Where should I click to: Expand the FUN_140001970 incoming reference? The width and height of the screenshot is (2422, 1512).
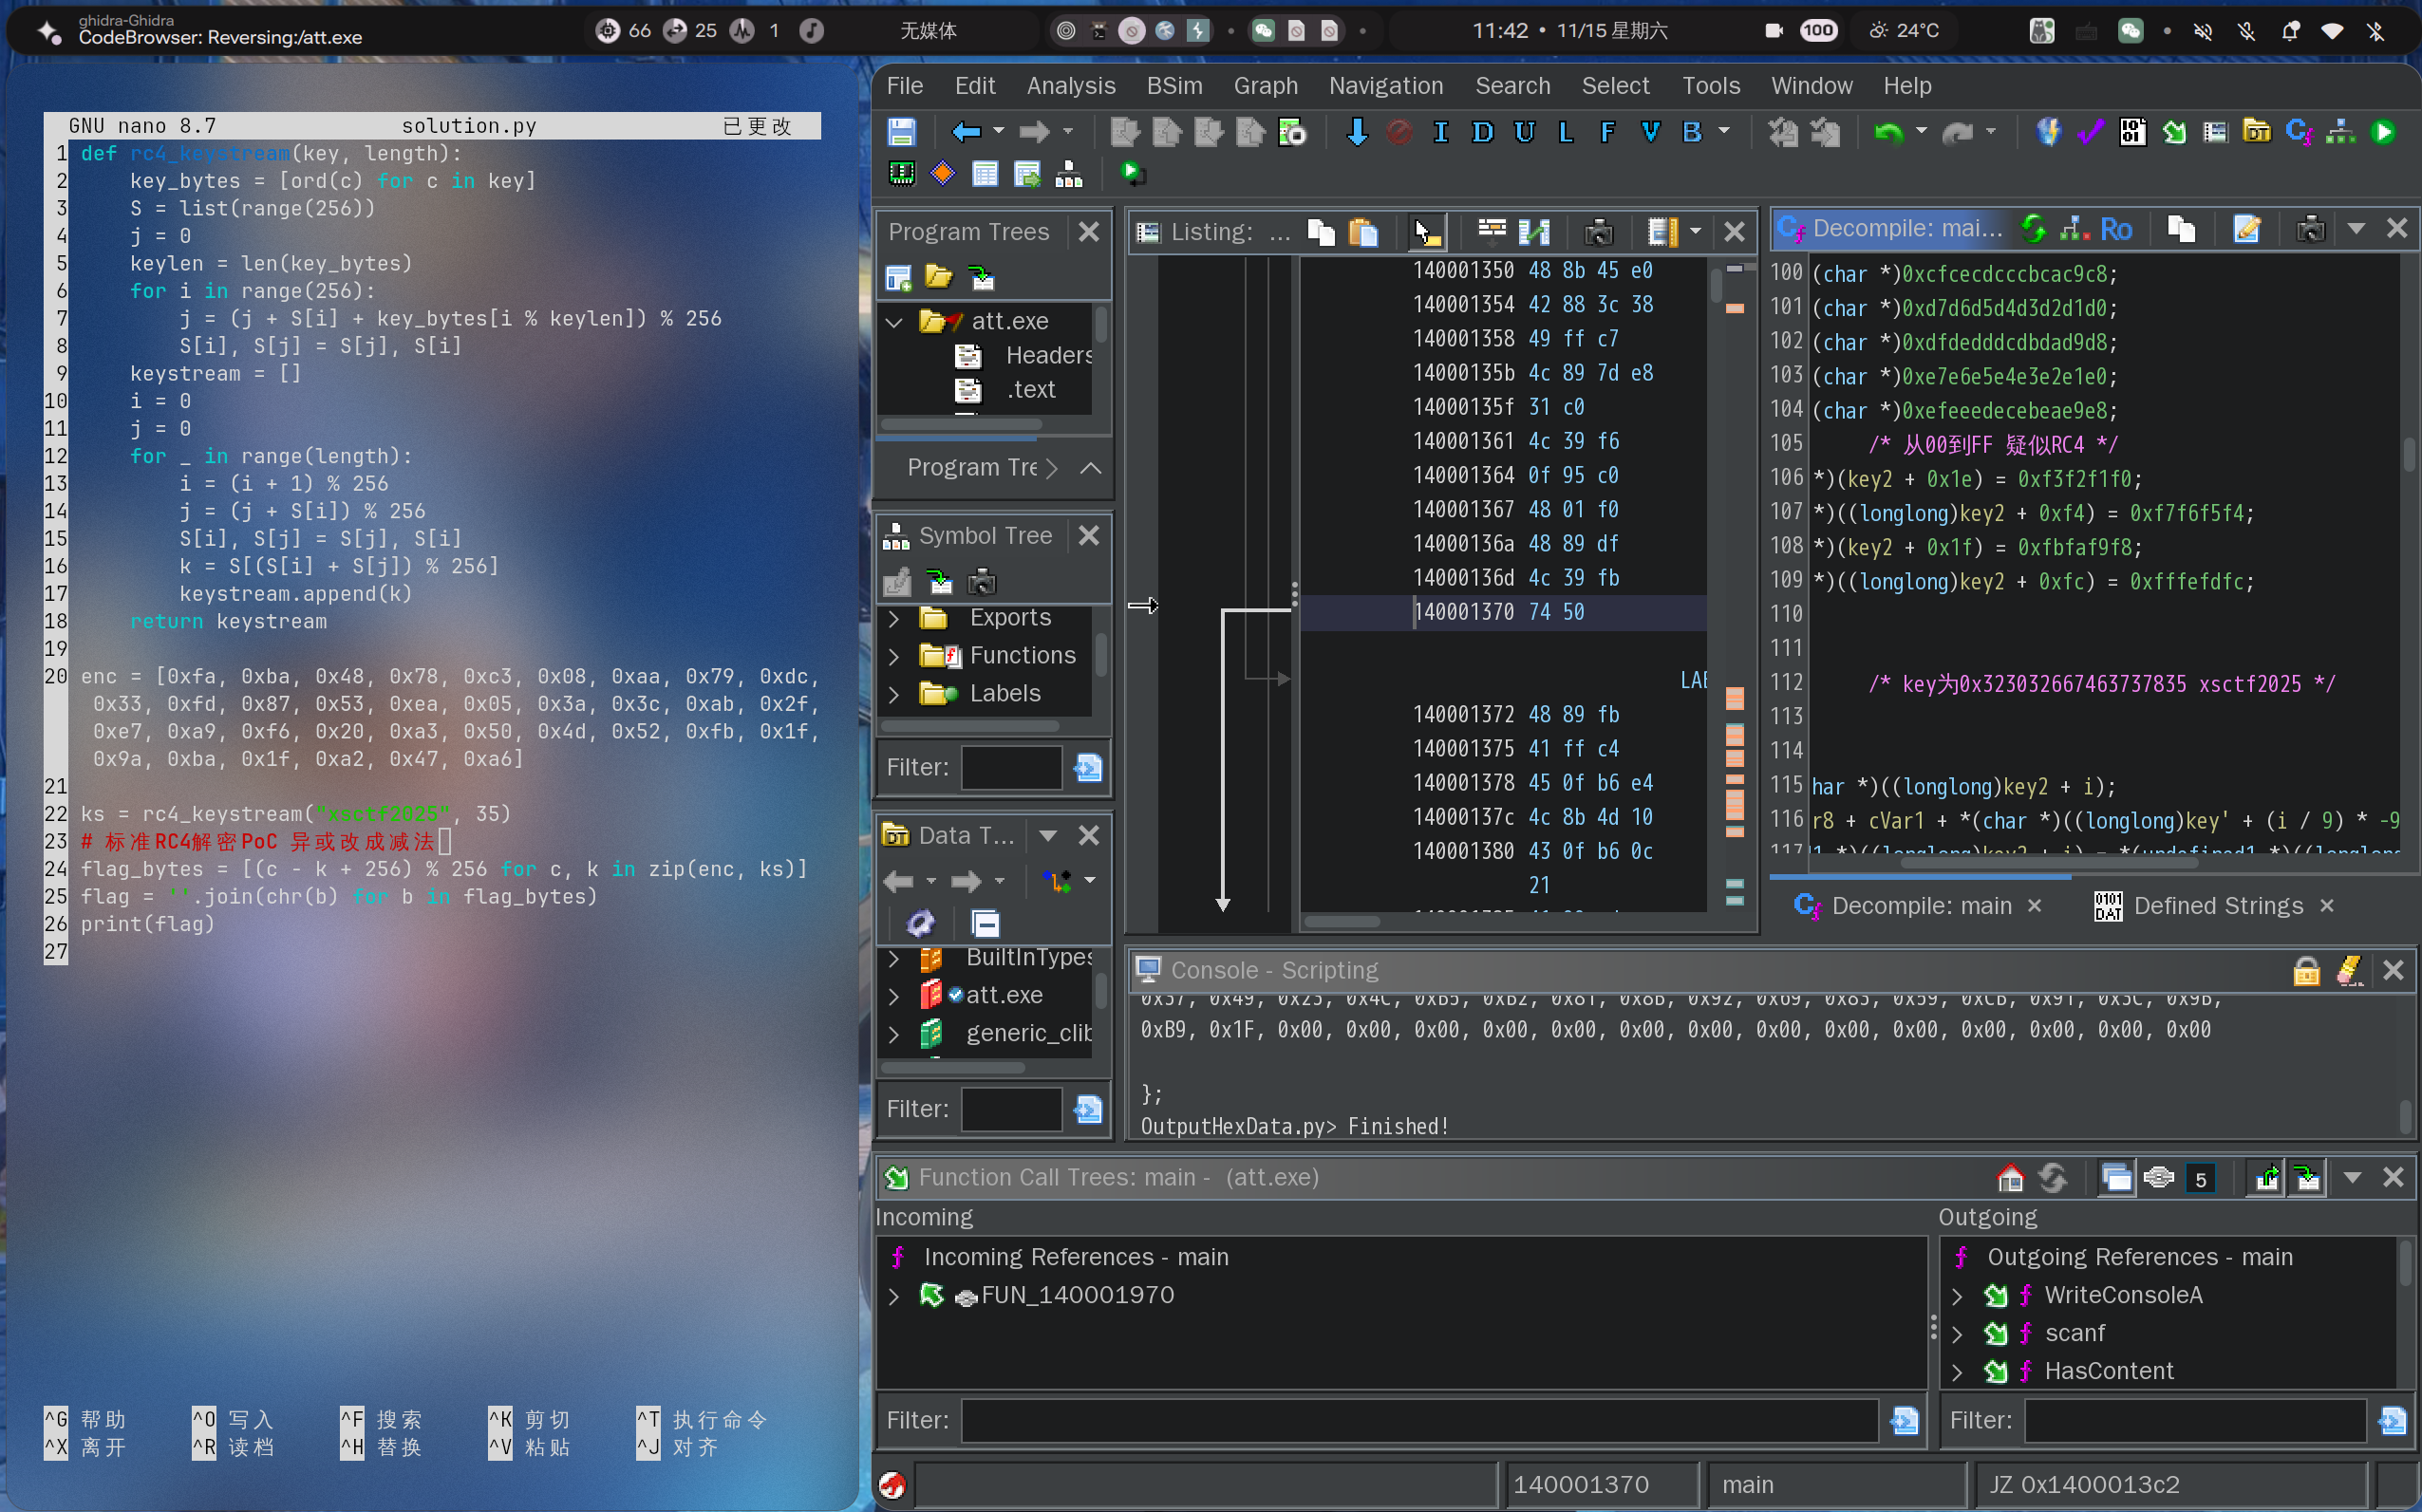[894, 1296]
